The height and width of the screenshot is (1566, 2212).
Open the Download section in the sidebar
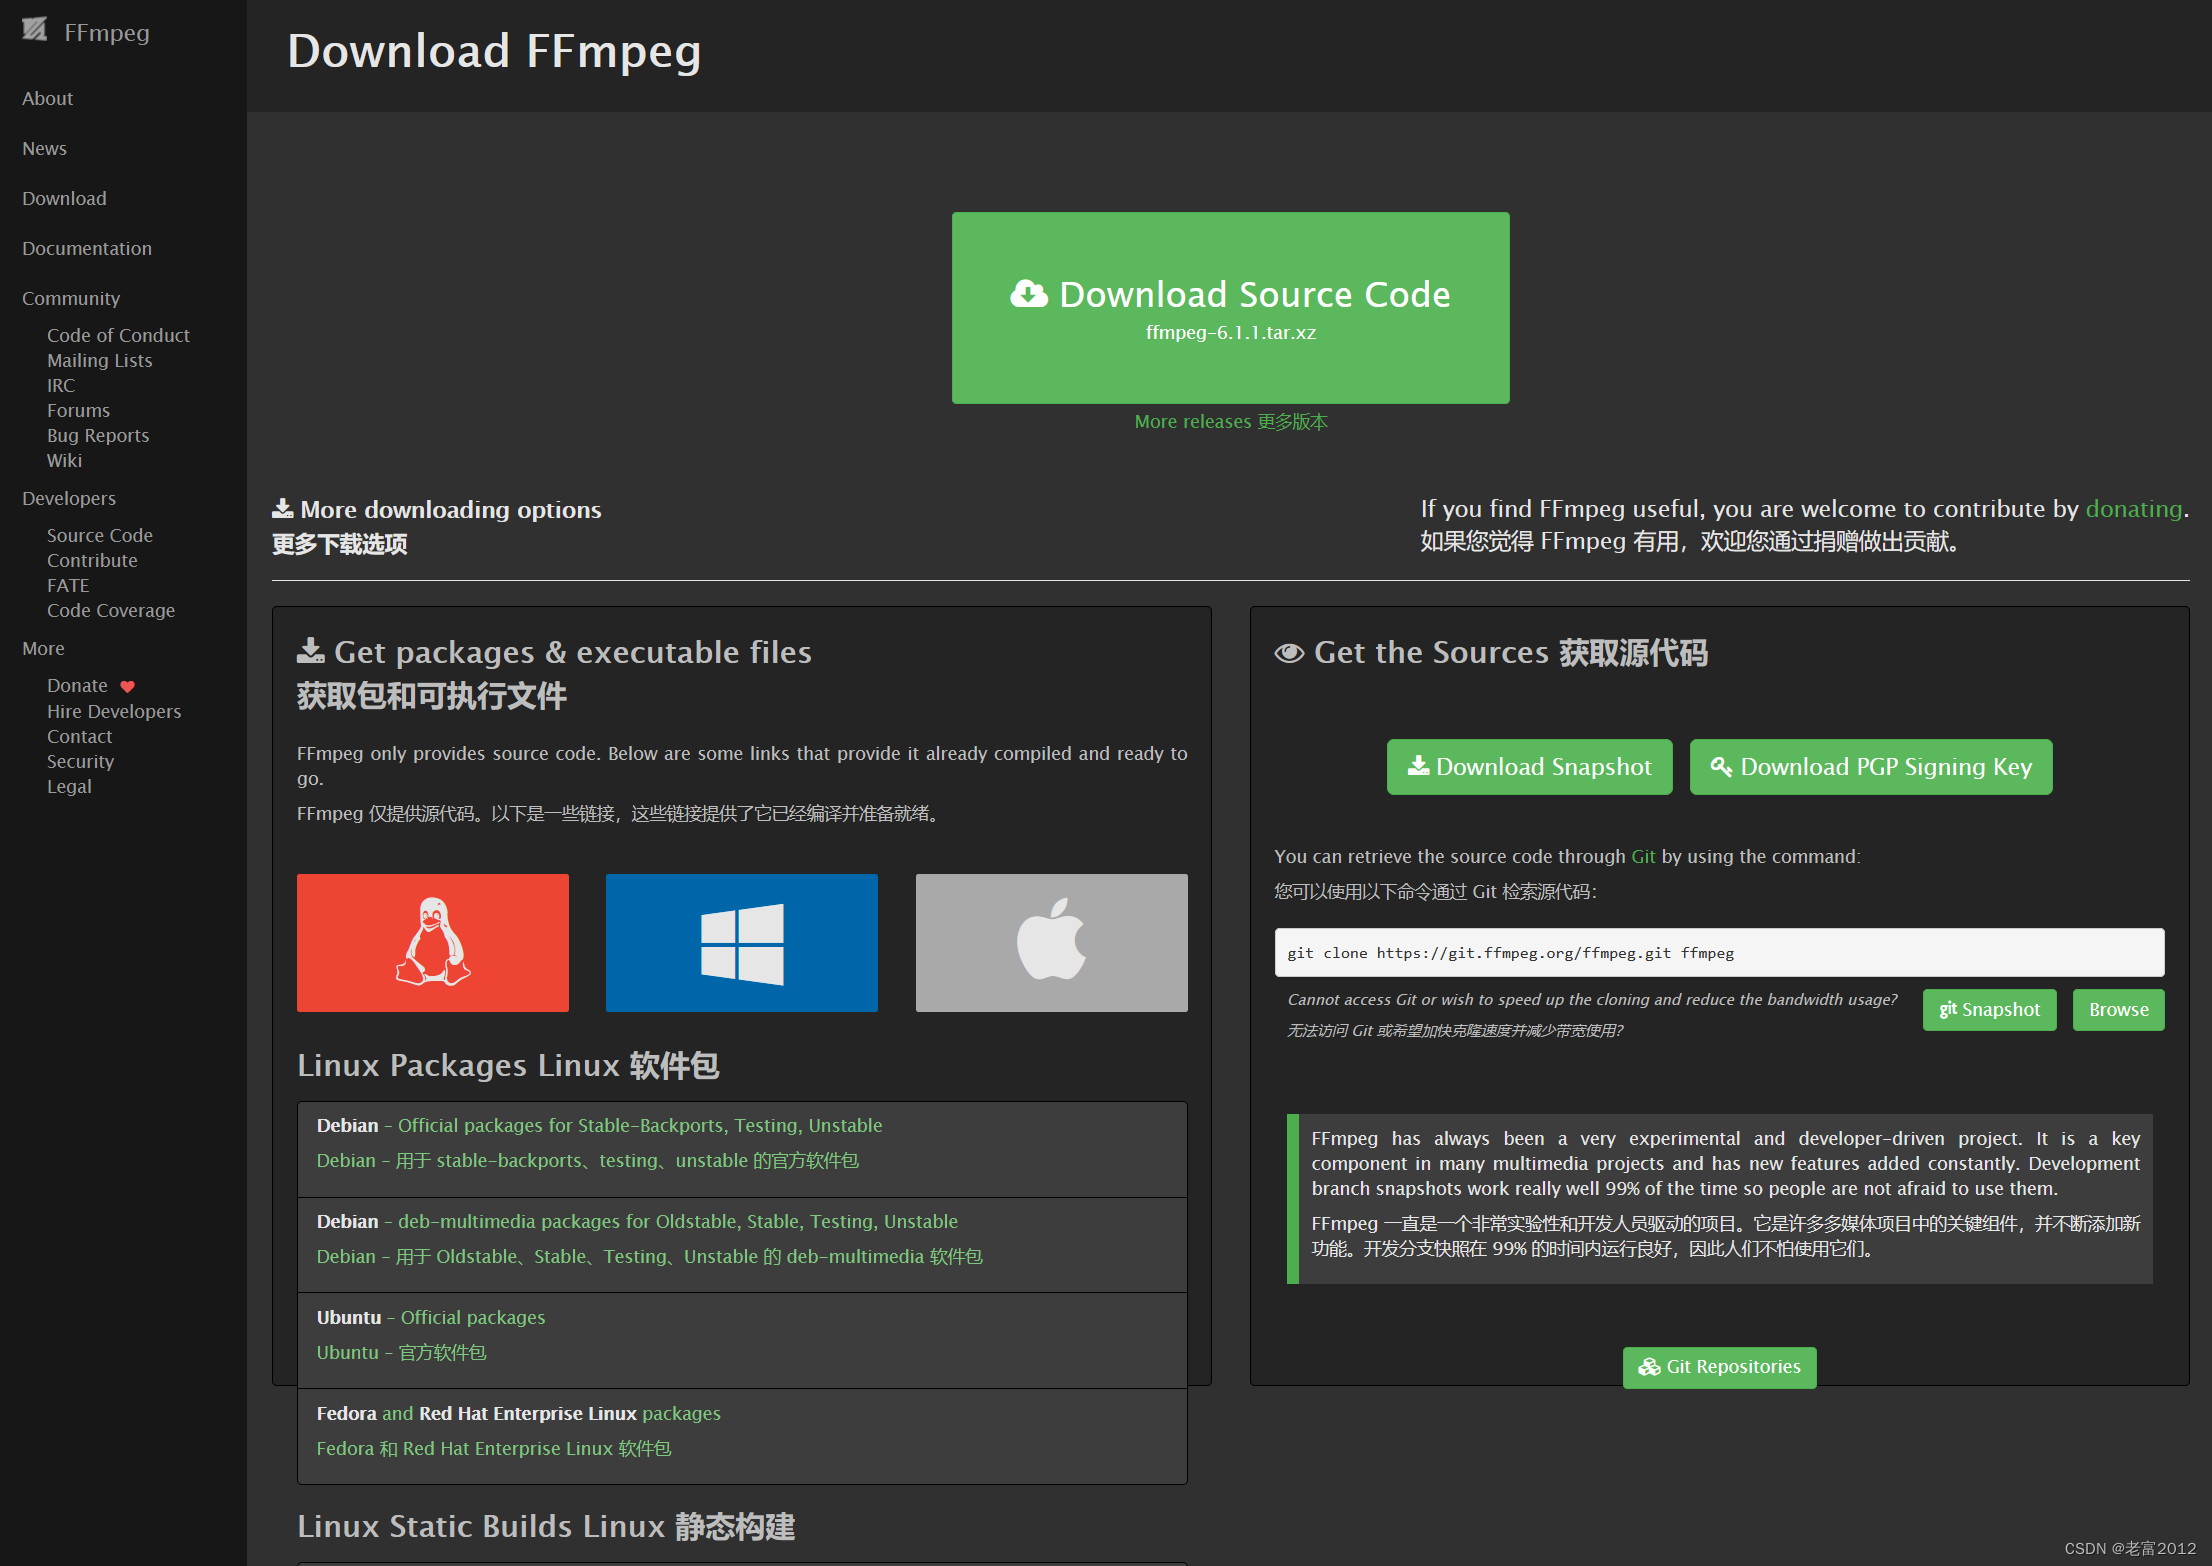[x=64, y=198]
